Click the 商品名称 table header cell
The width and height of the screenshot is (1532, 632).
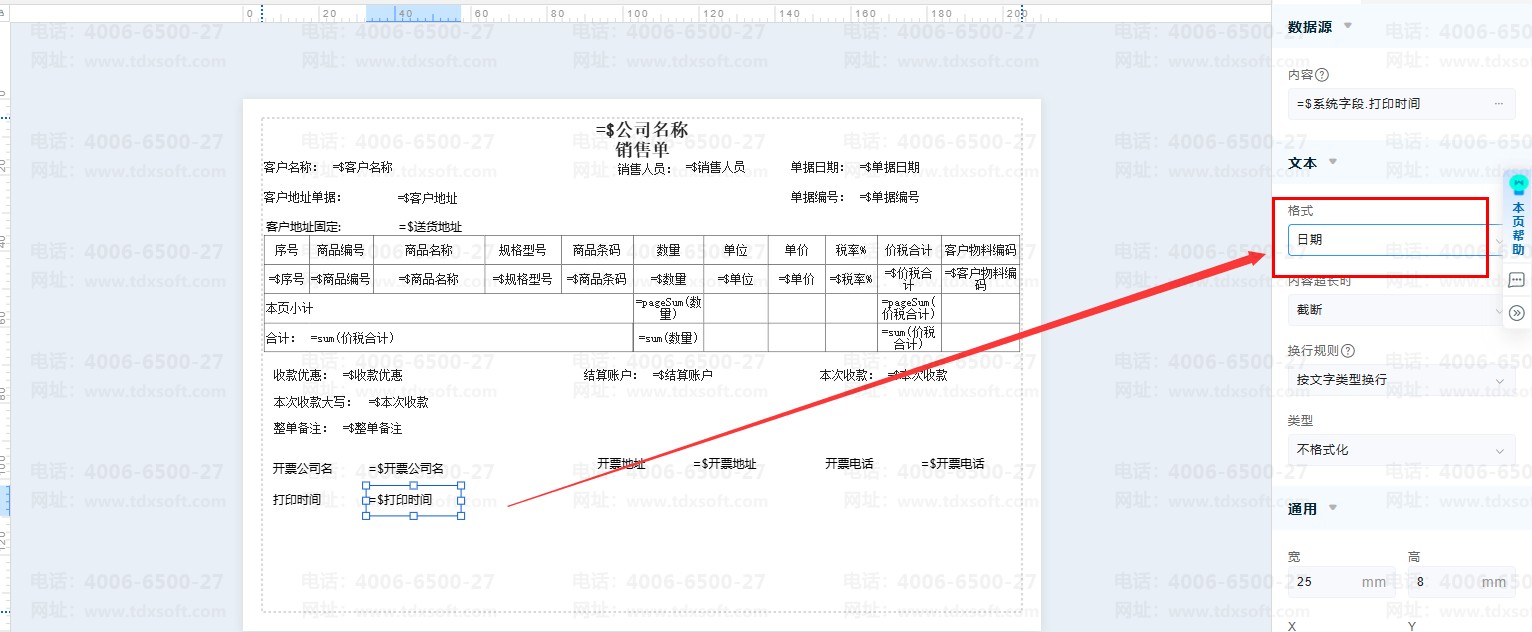click(429, 250)
